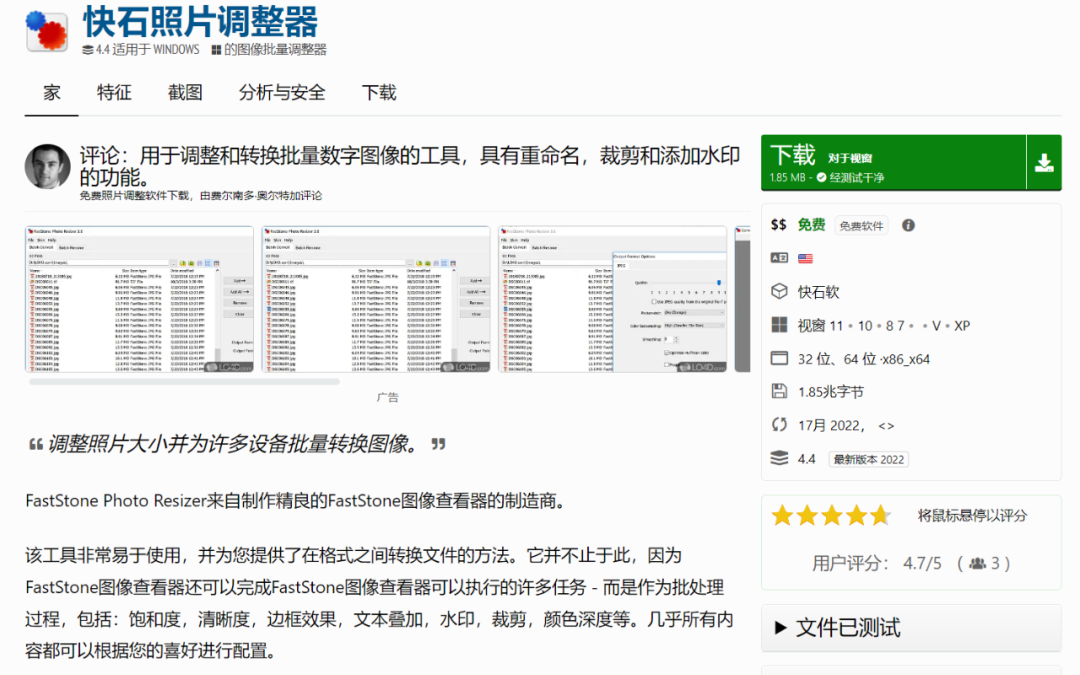Click the screenshot gallery horizontal scrollbar

(x=184, y=381)
